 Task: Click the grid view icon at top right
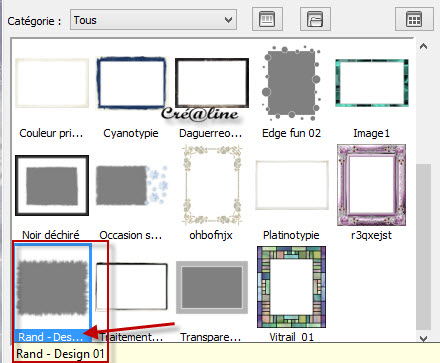click(x=414, y=19)
